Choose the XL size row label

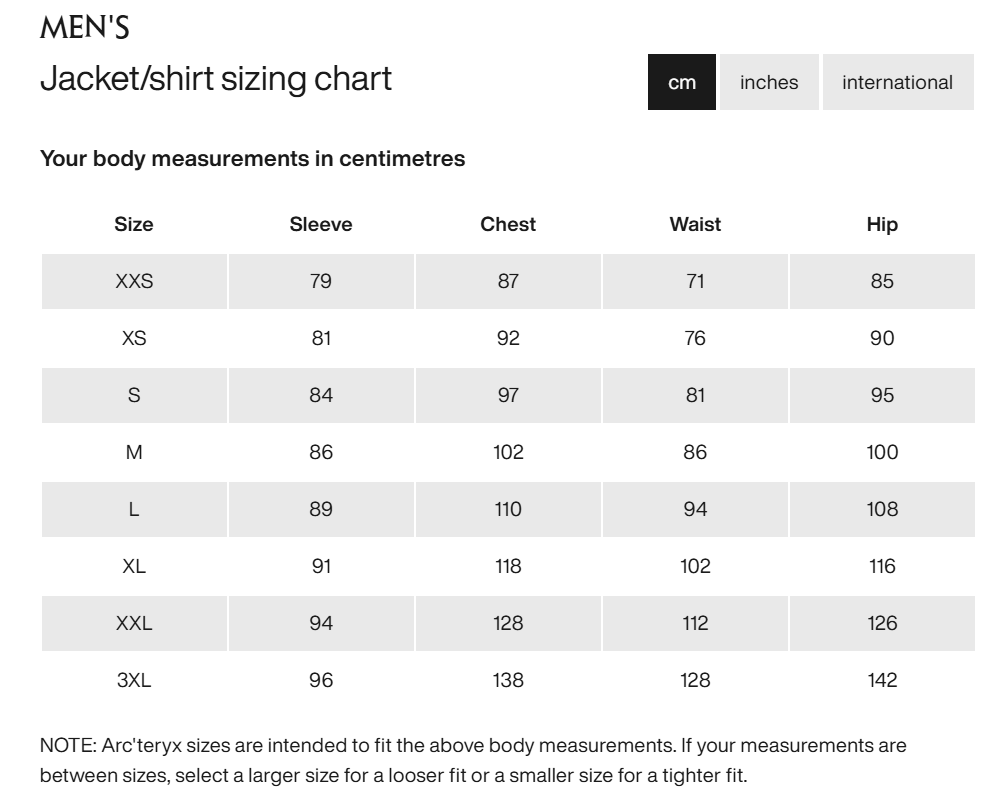point(134,566)
